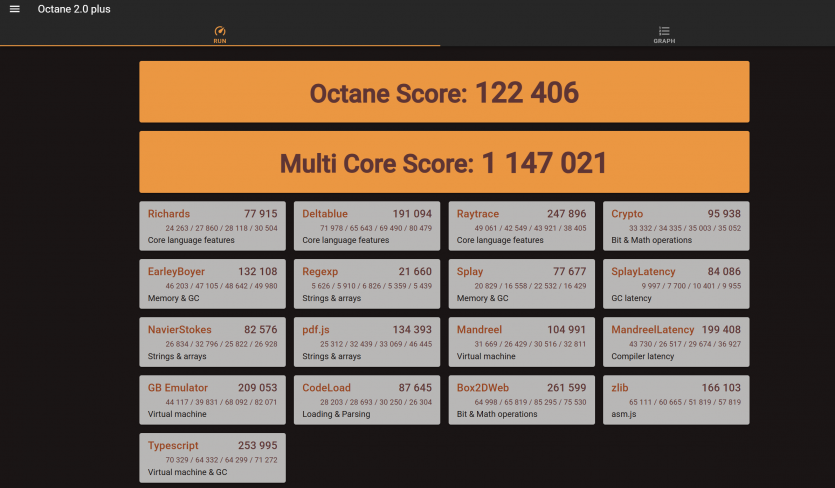Switch to the RUN tab
Screen dimensions: 835x488
pyautogui.click(x=220, y=36)
